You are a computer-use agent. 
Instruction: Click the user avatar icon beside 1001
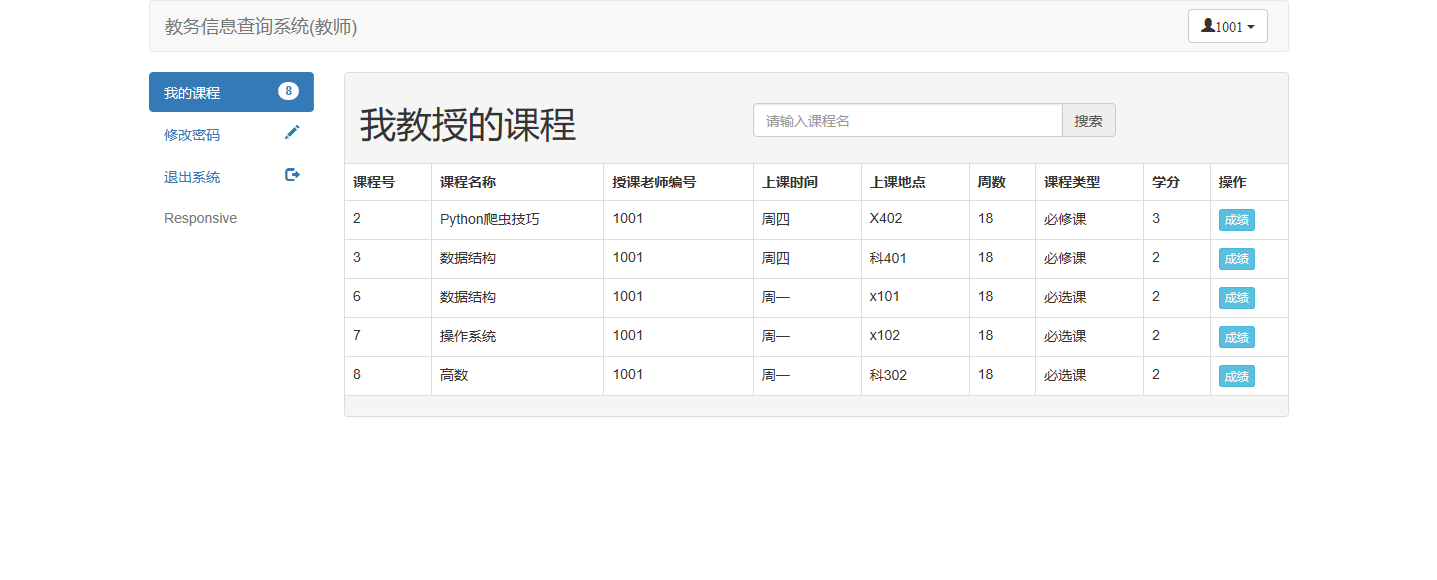[1208, 26]
